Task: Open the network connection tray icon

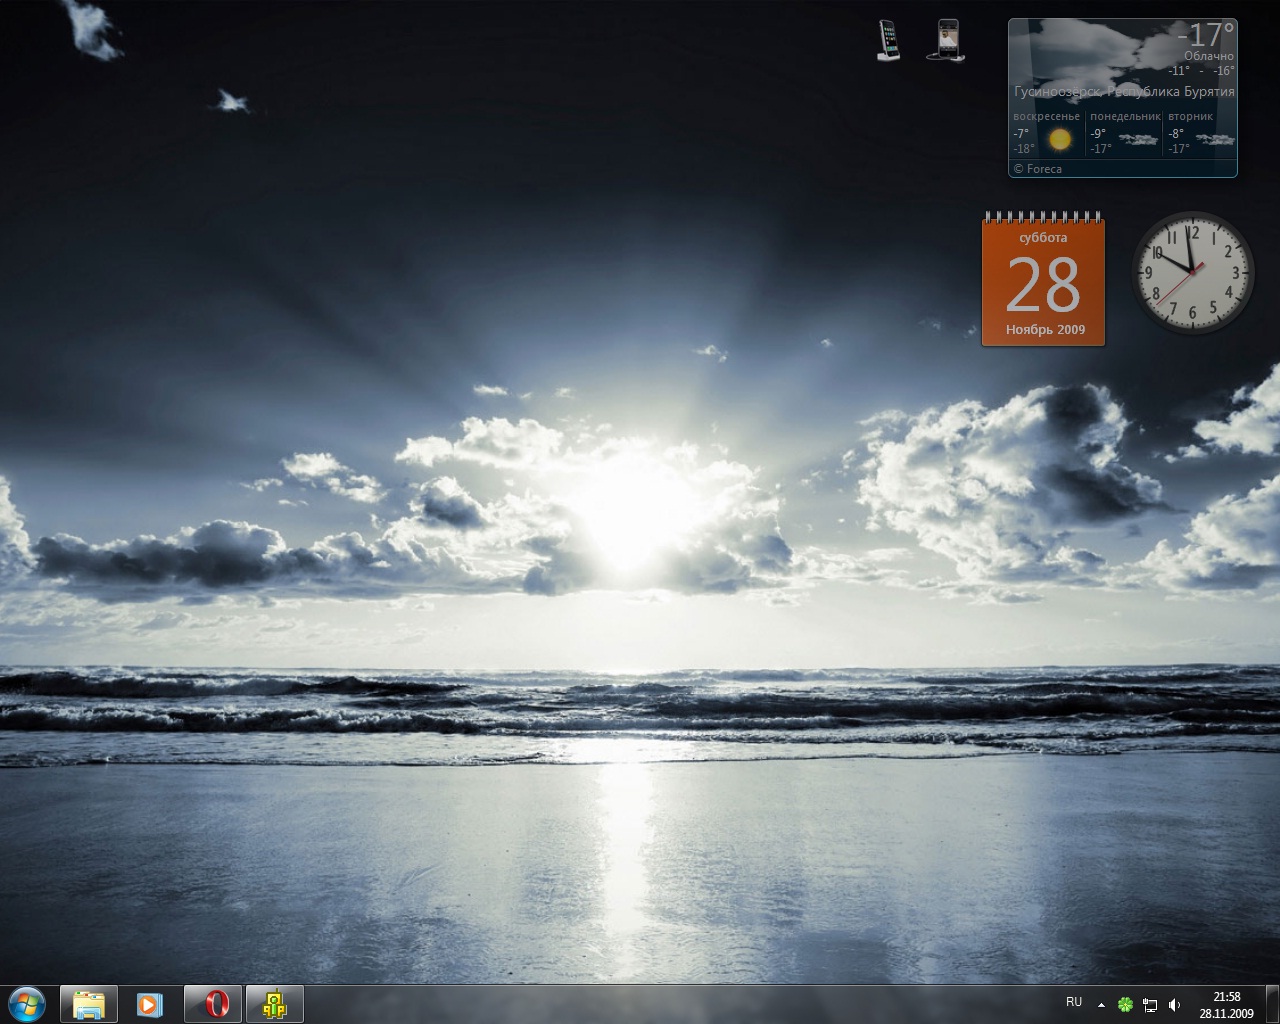Action: [1150, 1004]
